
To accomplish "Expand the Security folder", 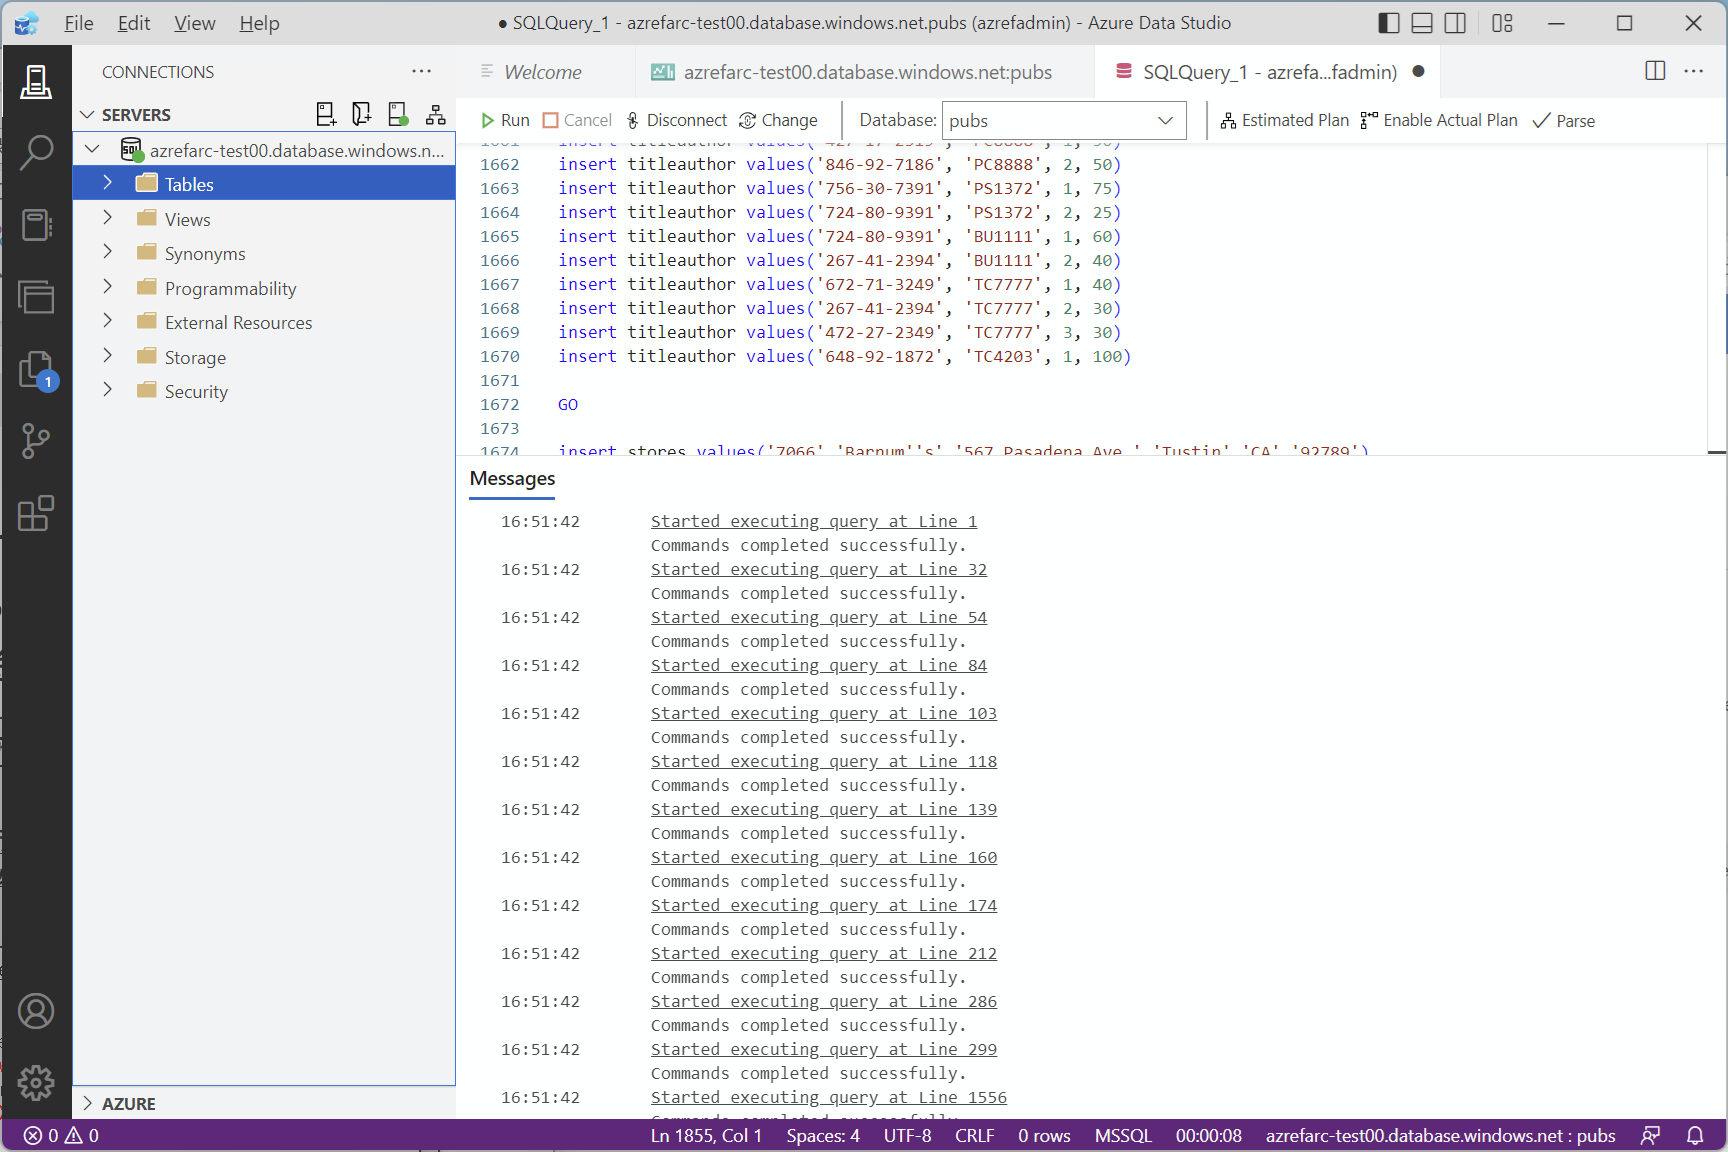I will point(107,390).
